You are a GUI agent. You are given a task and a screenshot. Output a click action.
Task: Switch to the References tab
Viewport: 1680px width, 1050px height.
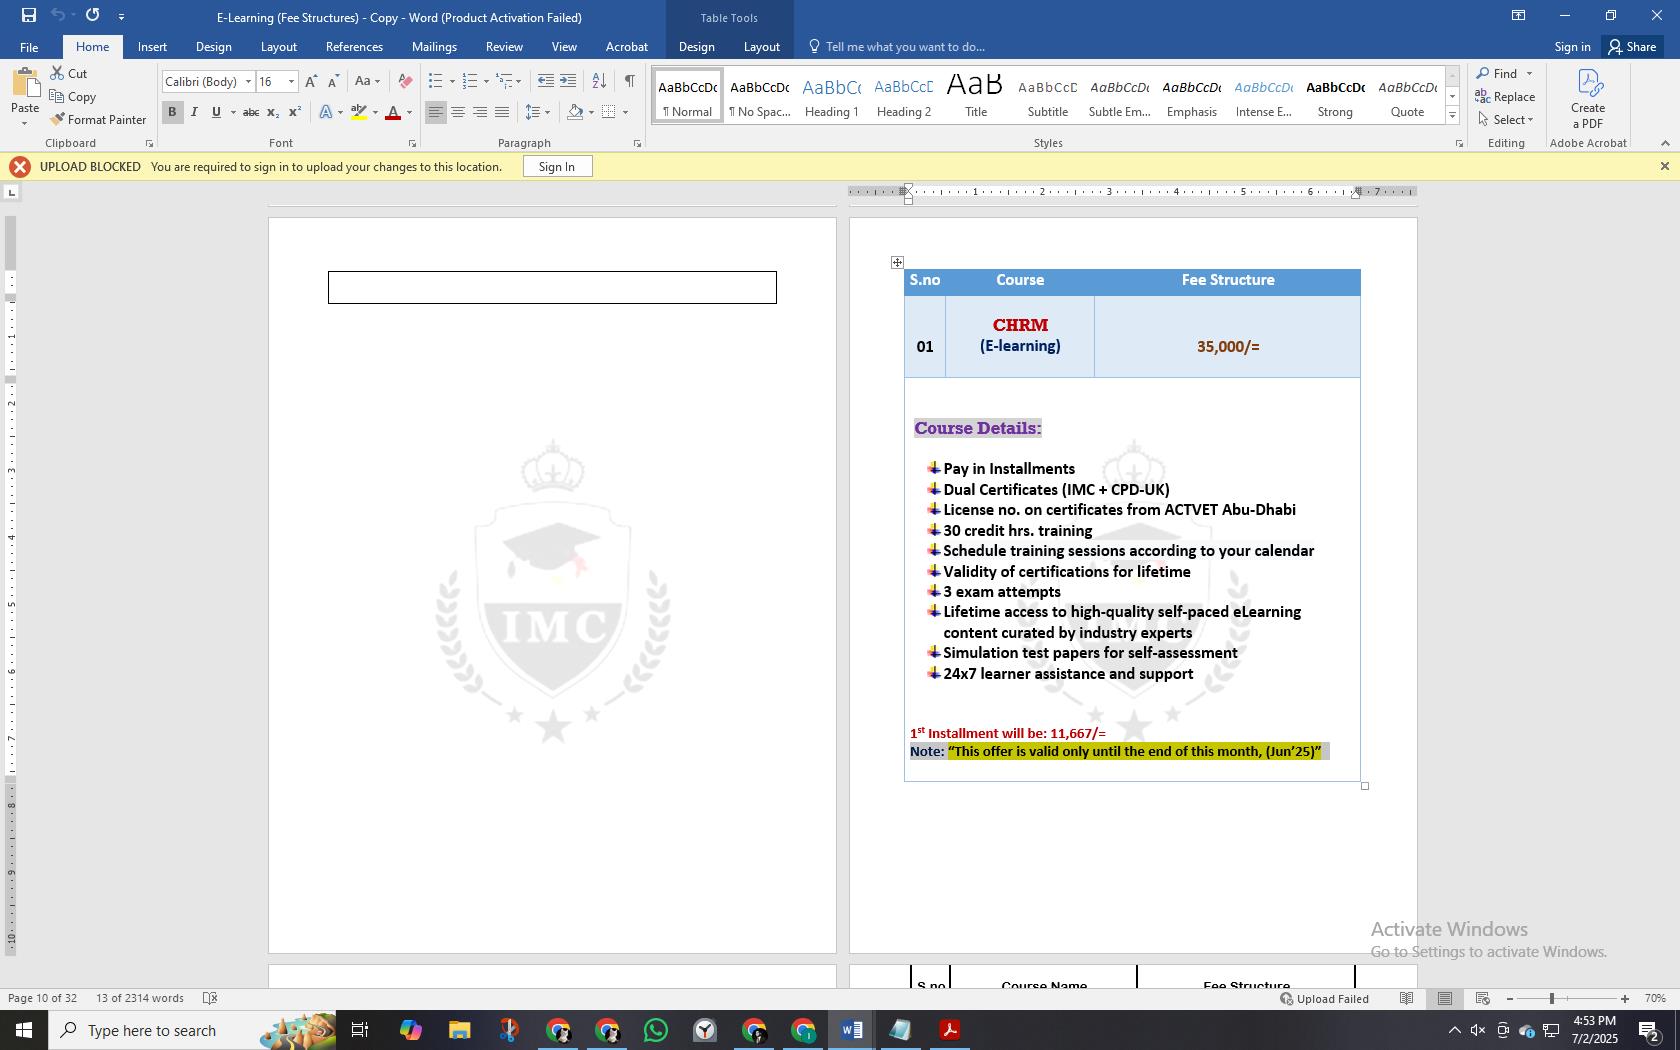click(354, 47)
